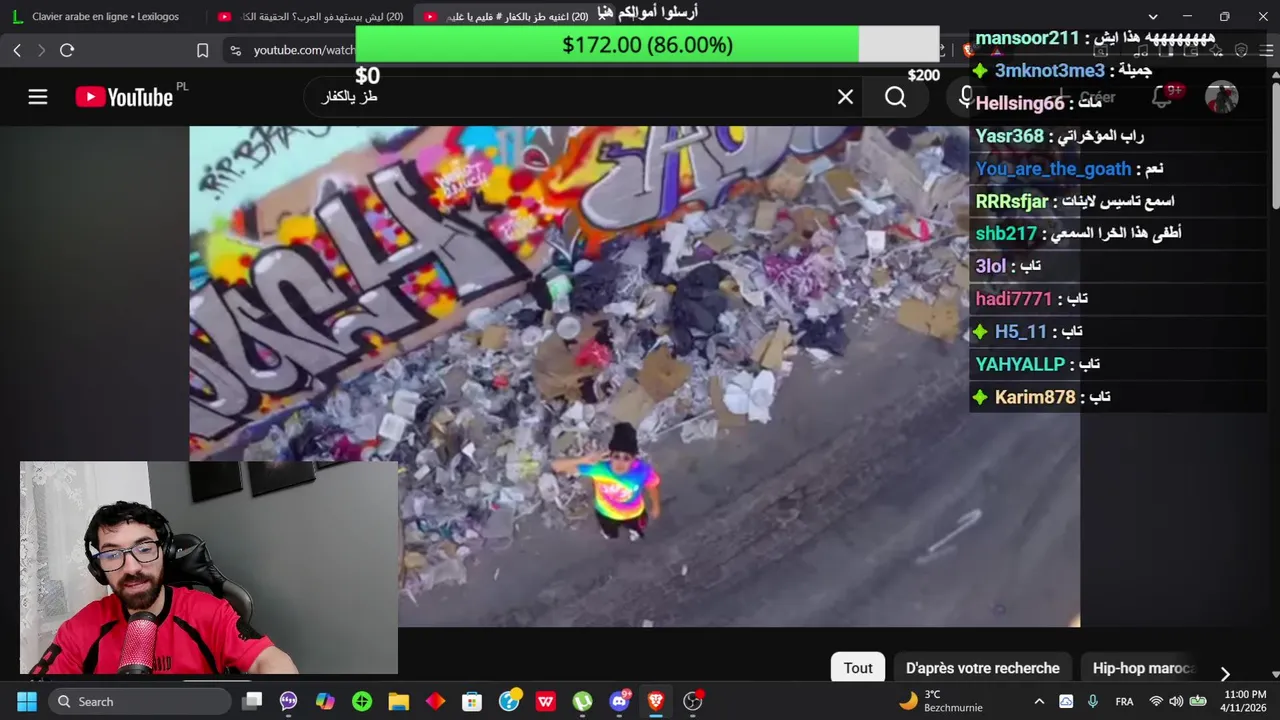The height and width of the screenshot is (720, 1280).
Task: Open Task View on the taskbar
Action: click(x=252, y=702)
